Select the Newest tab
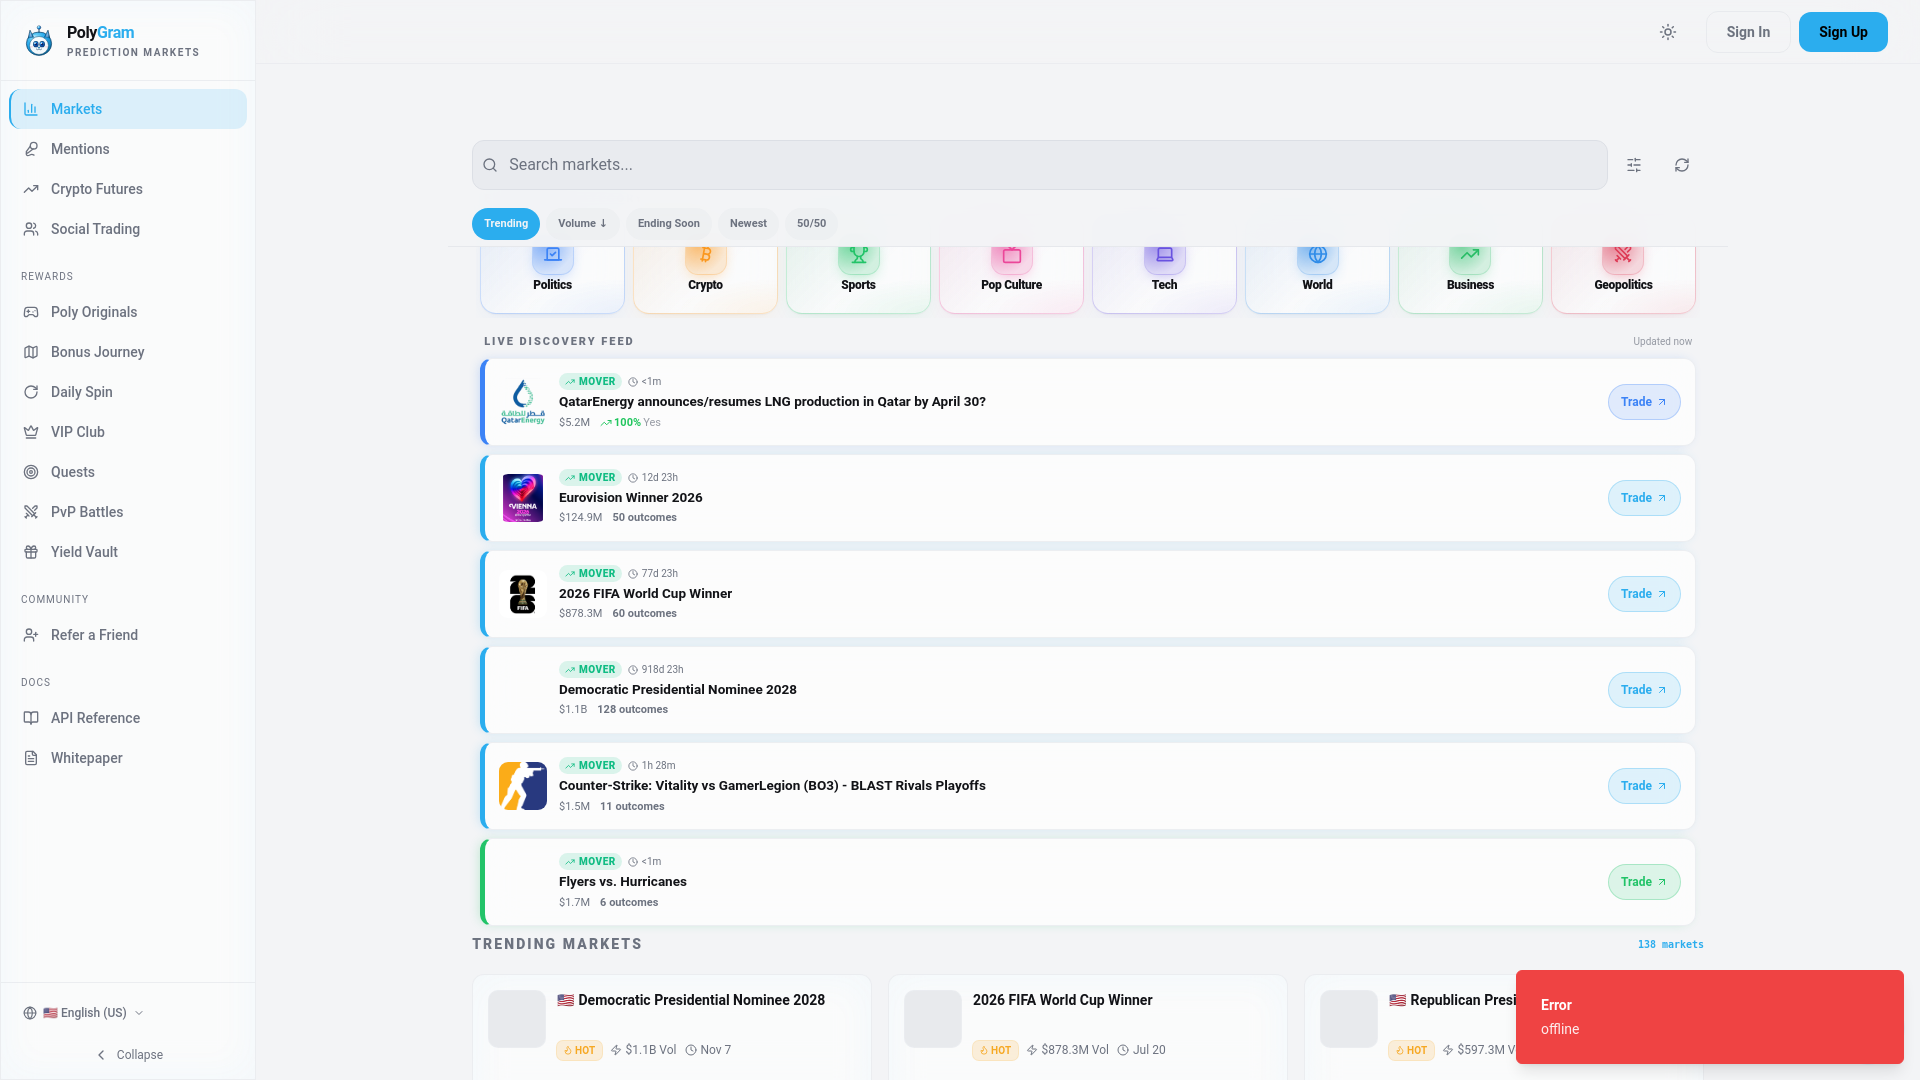The height and width of the screenshot is (1080, 1920). tap(748, 224)
